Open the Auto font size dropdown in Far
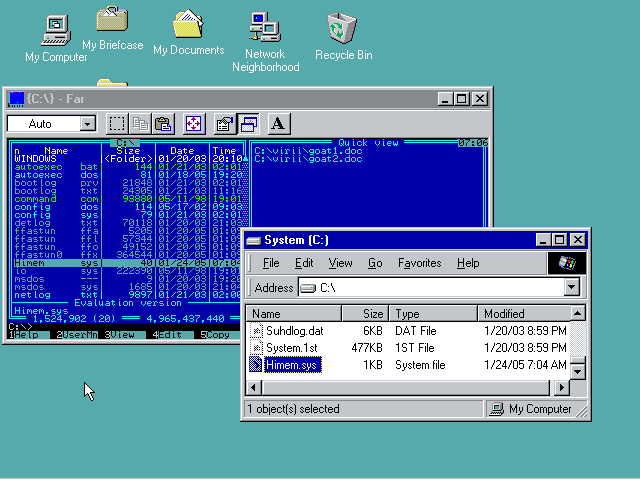The image size is (640, 480). click(x=87, y=124)
